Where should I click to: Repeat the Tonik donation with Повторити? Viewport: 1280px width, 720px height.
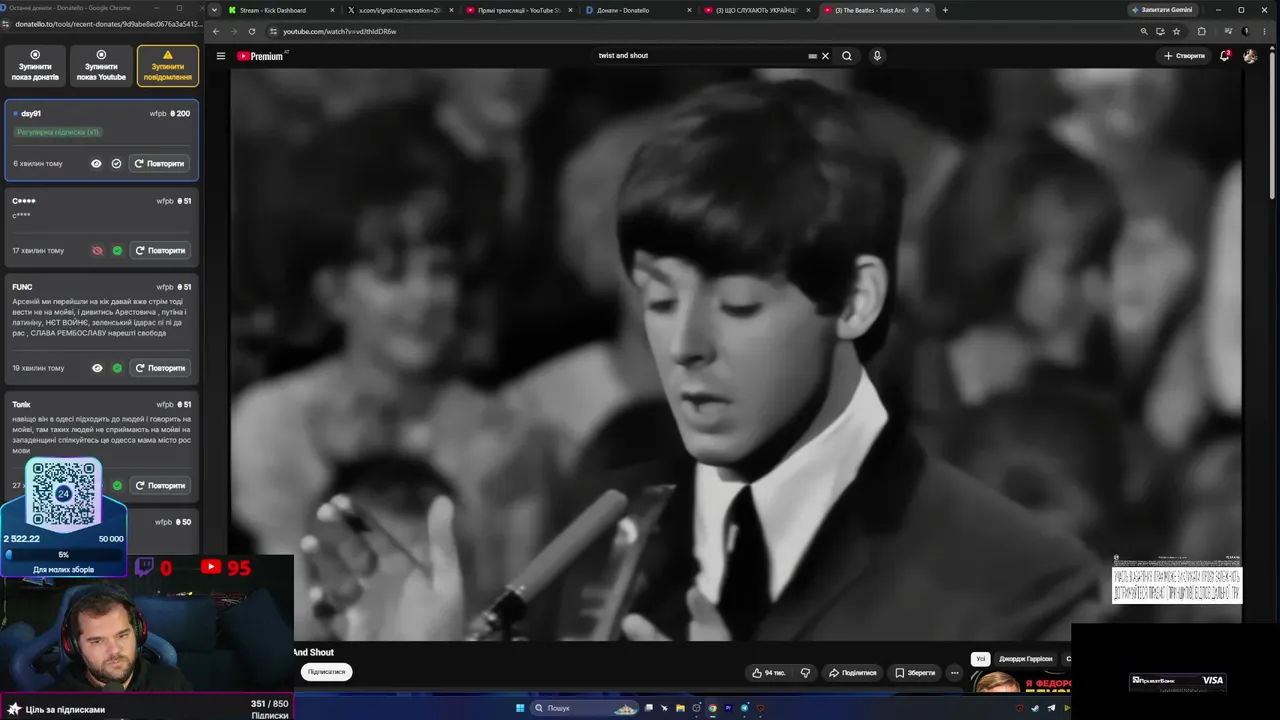point(160,485)
